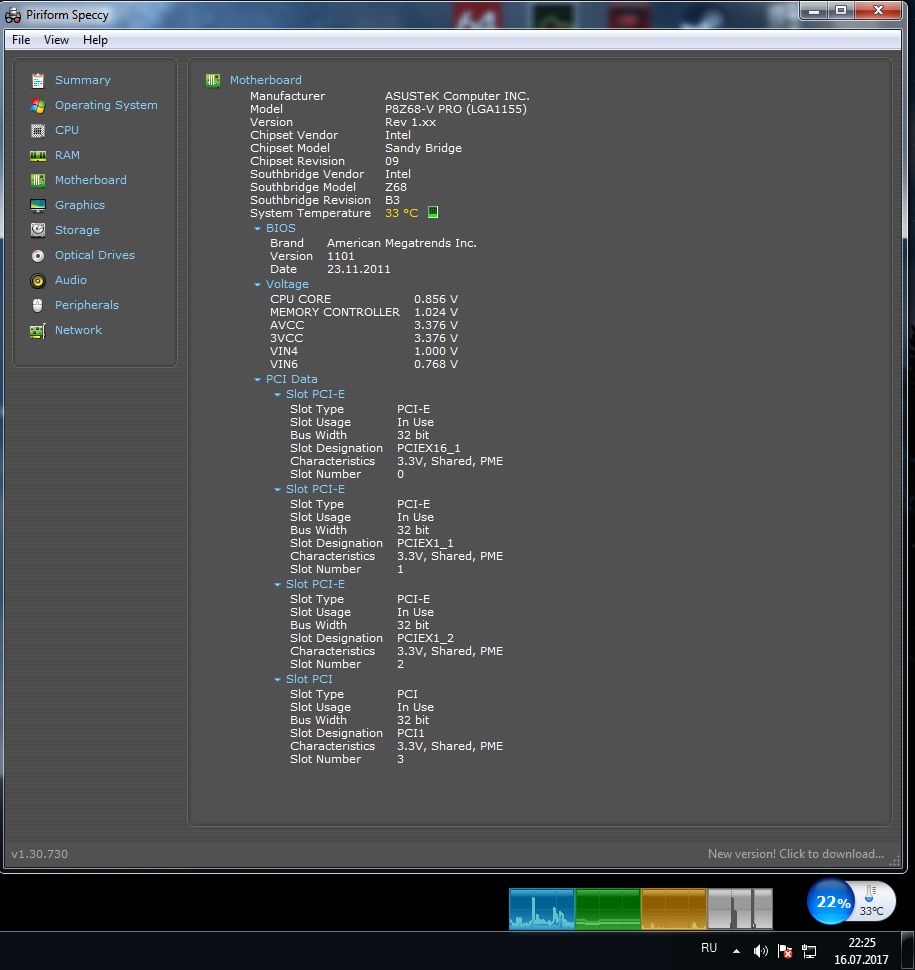
Task: Click the P8Z68-V PRO (LGA1155) model value
Action: (456, 109)
